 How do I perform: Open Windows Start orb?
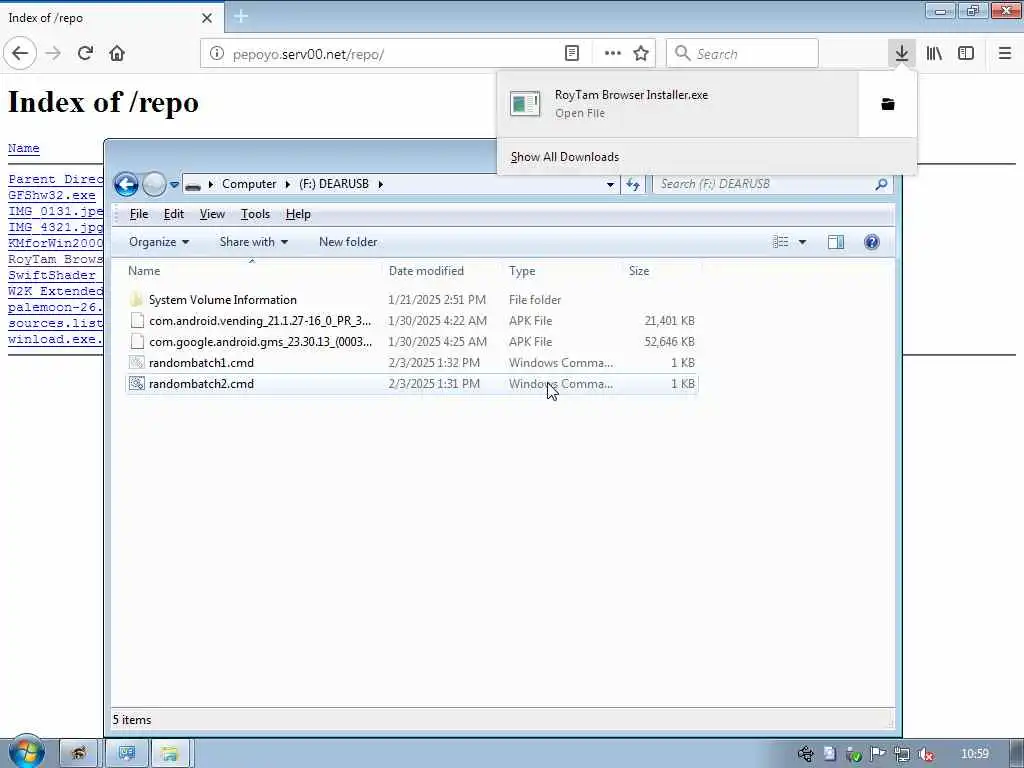click(26, 752)
